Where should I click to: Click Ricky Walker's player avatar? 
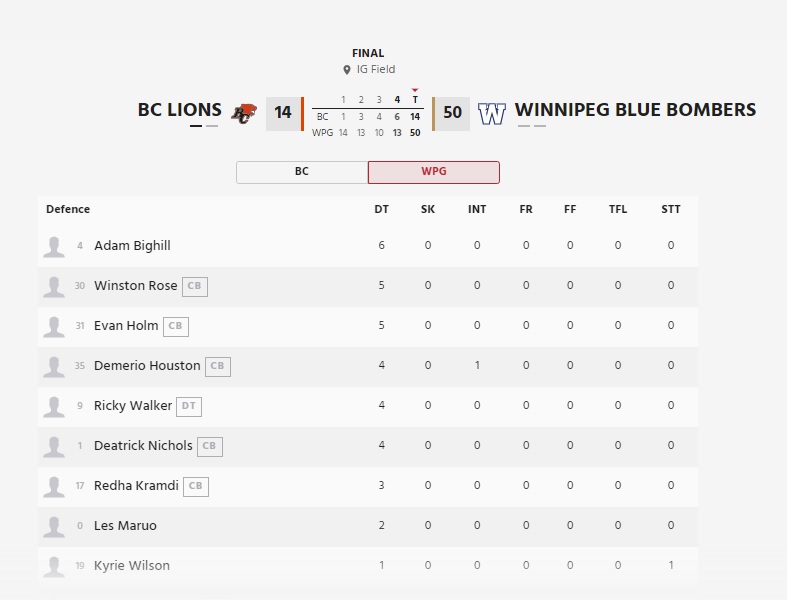tap(54, 406)
